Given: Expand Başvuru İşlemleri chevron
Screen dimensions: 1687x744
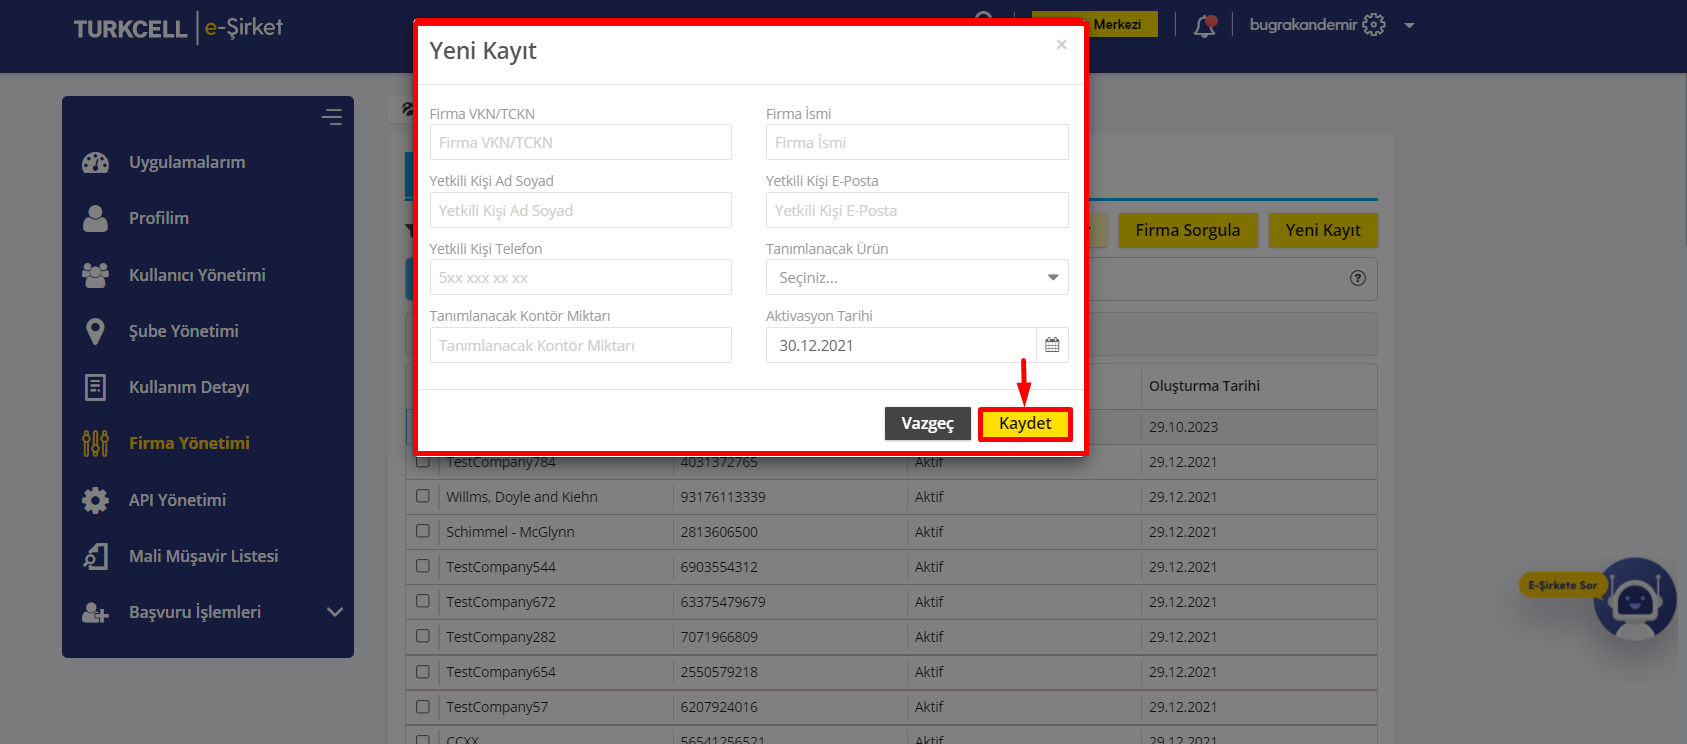Looking at the screenshot, I should (x=335, y=612).
